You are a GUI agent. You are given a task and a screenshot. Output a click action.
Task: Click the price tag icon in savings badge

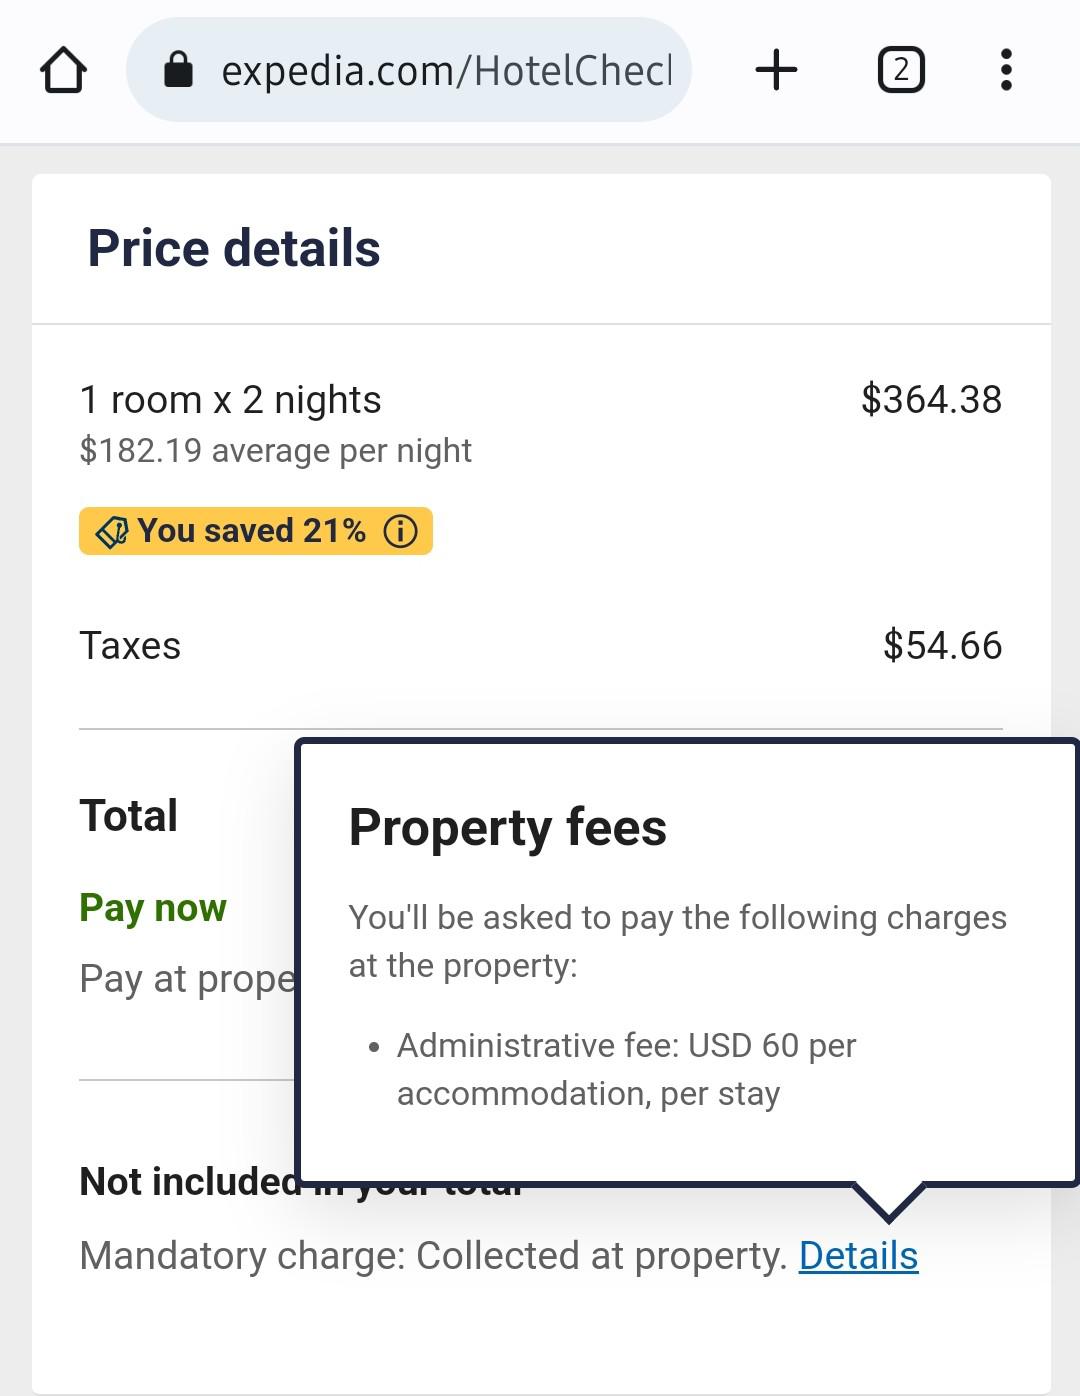tap(111, 532)
